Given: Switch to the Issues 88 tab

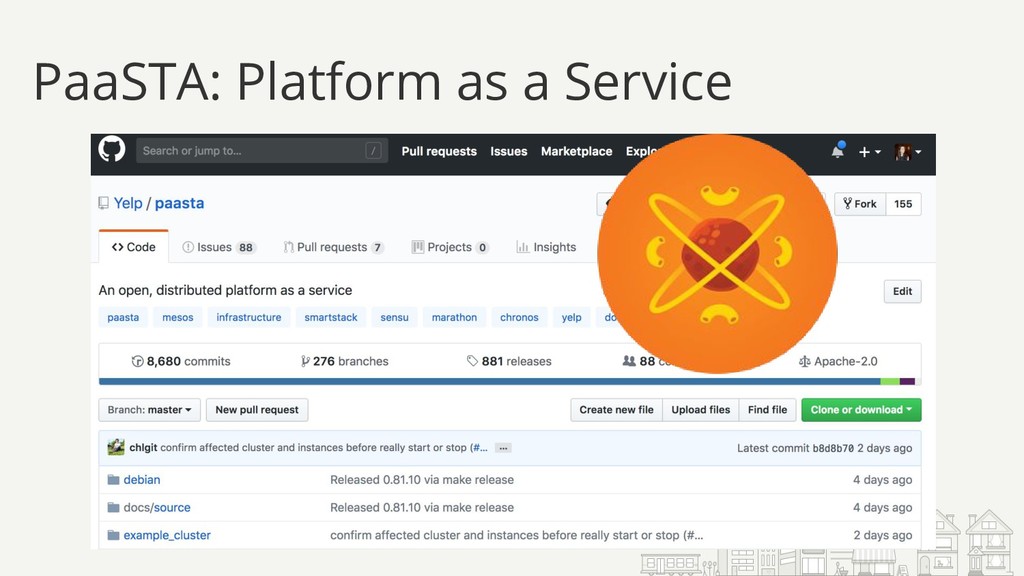Looking at the screenshot, I should click(x=219, y=247).
